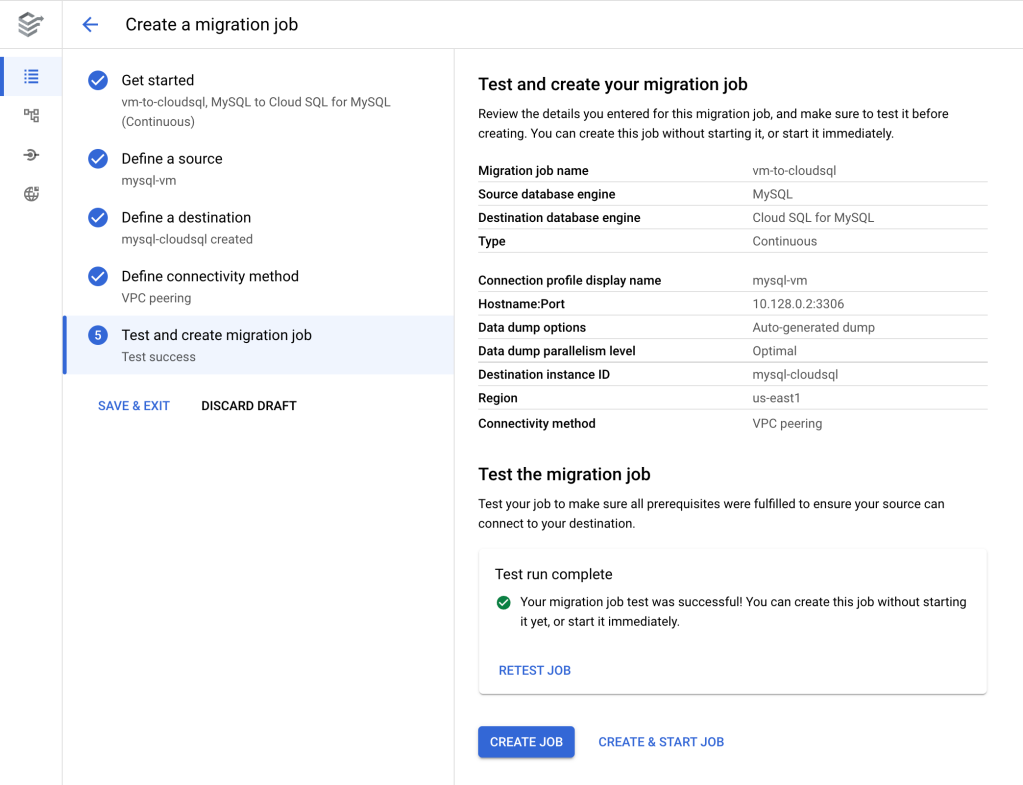
Task: Click SAVE & EXIT
Action: [134, 406]
